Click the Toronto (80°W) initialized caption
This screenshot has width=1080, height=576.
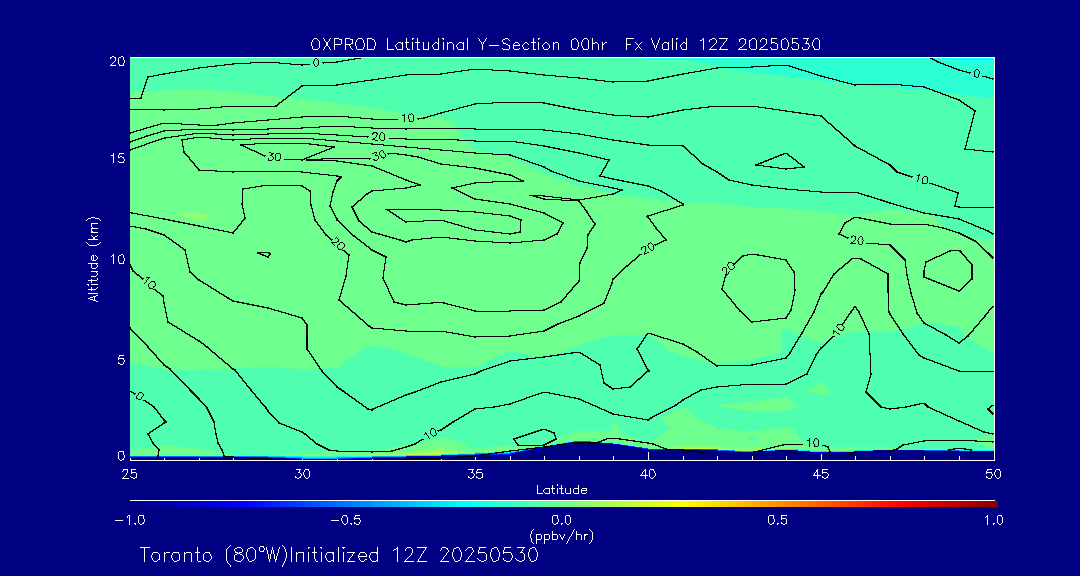coord(339,555)
